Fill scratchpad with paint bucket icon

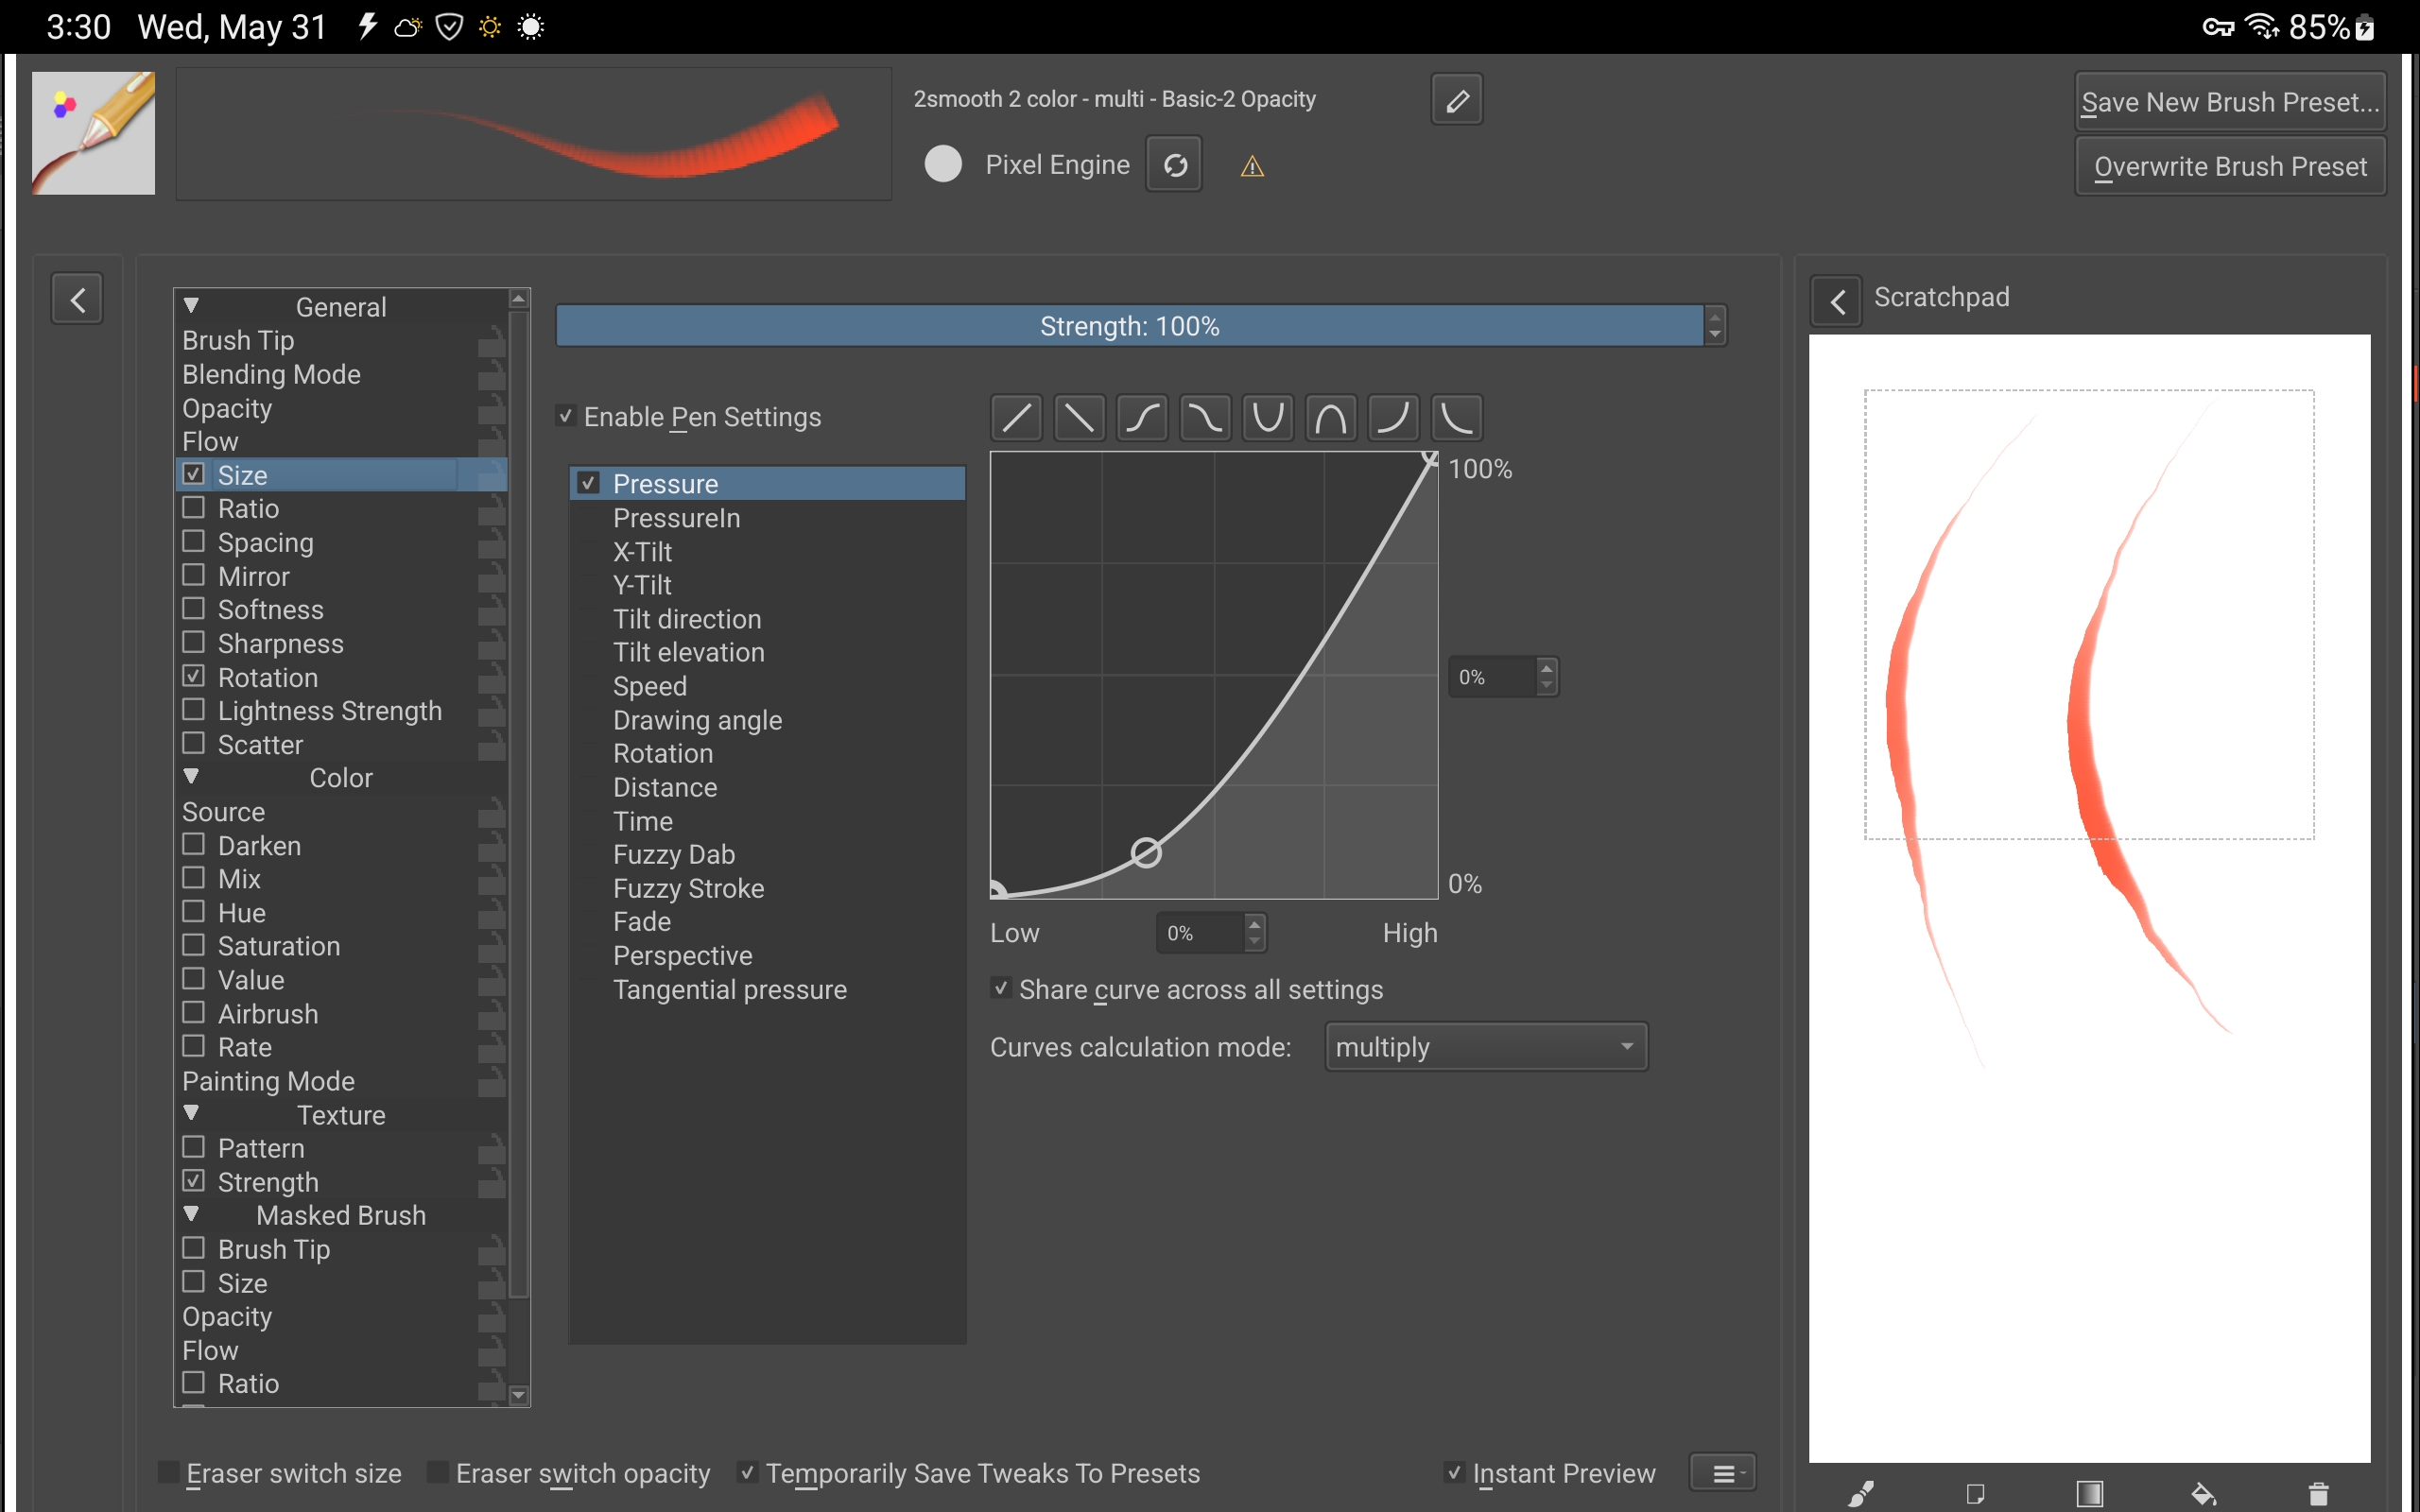point(2204,1493)
